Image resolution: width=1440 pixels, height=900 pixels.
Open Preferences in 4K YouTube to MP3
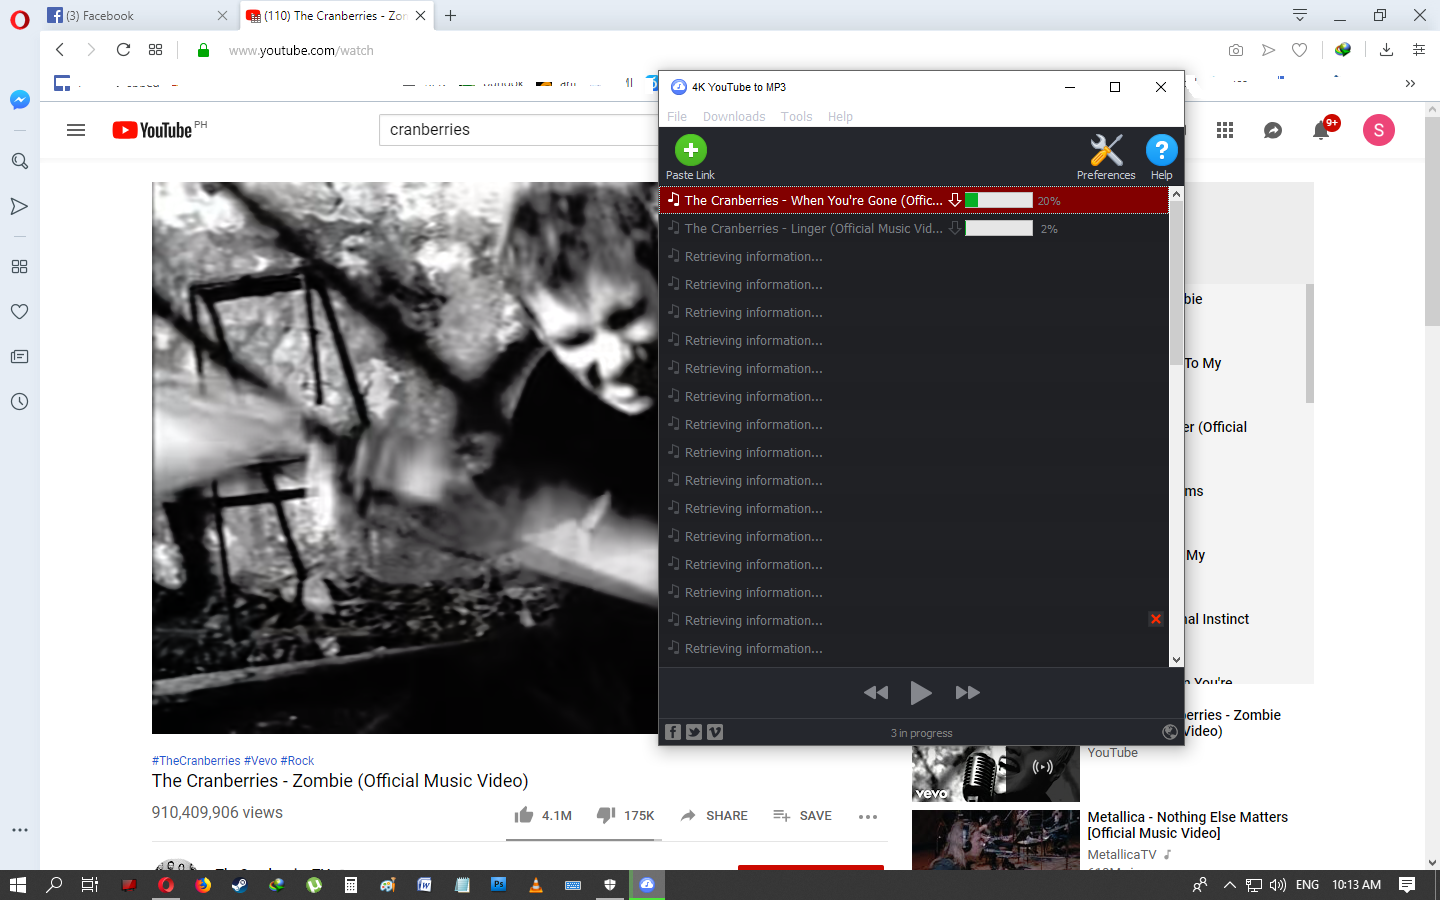(x=1106, y=157)
